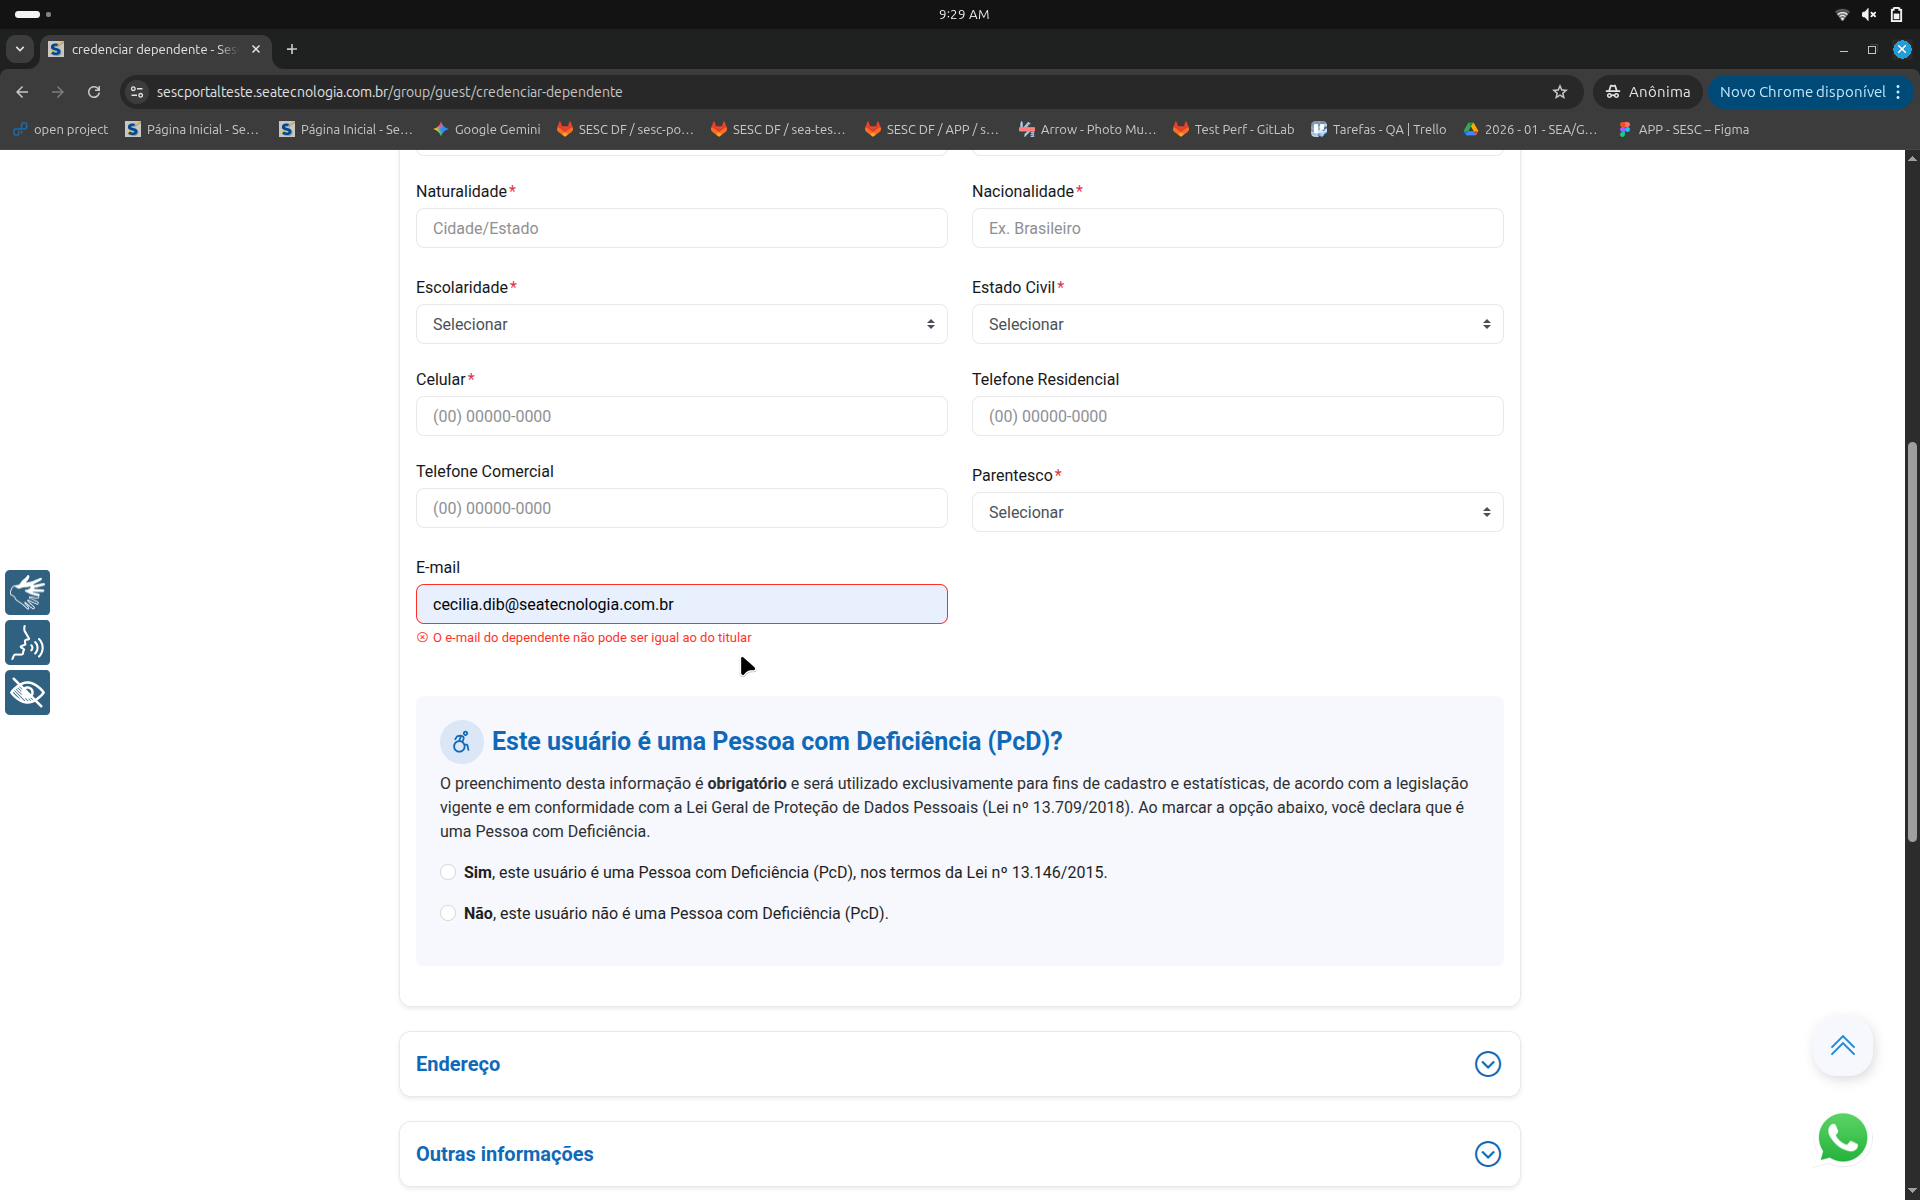Viewport: 1920px width, 1200px height.
Task: Open the Parentesco dropdown
Action: coord(1237,512)
